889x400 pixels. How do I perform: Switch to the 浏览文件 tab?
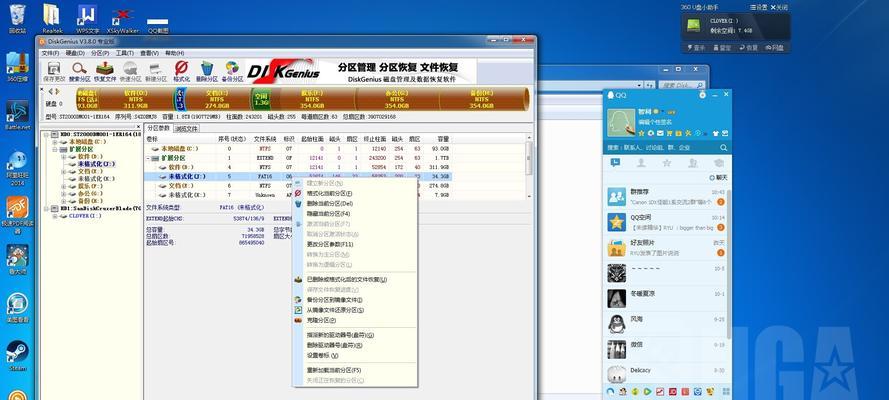pos(186,129)
